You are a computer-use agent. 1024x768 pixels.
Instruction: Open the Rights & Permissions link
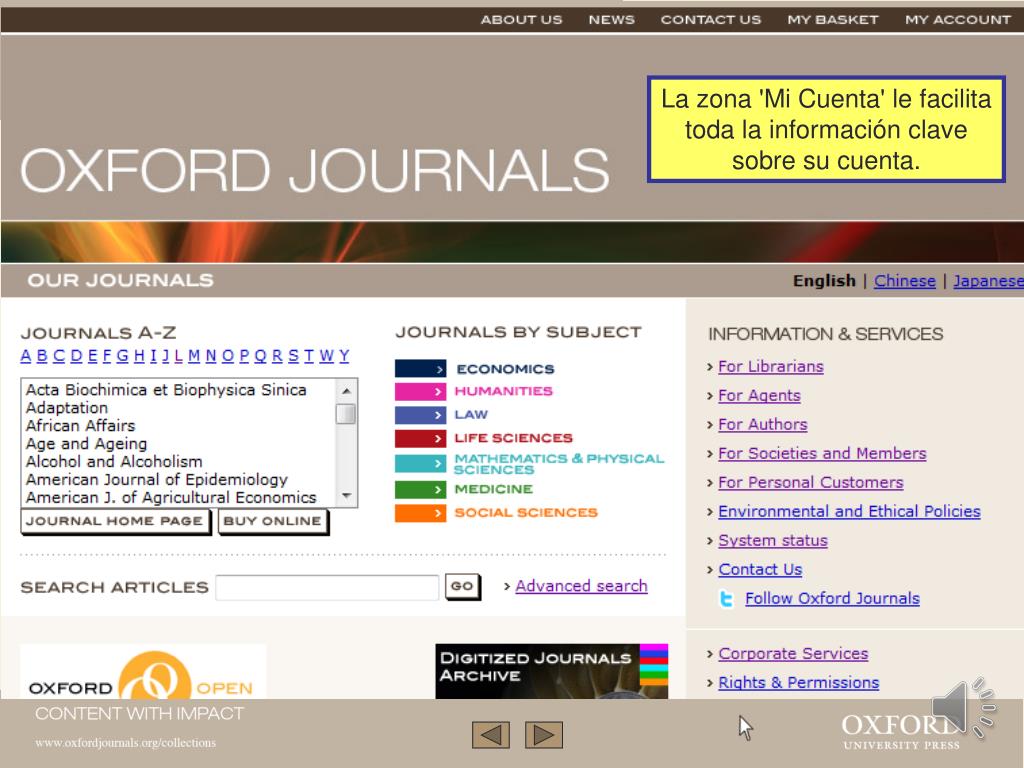click(x=799, y=682)
